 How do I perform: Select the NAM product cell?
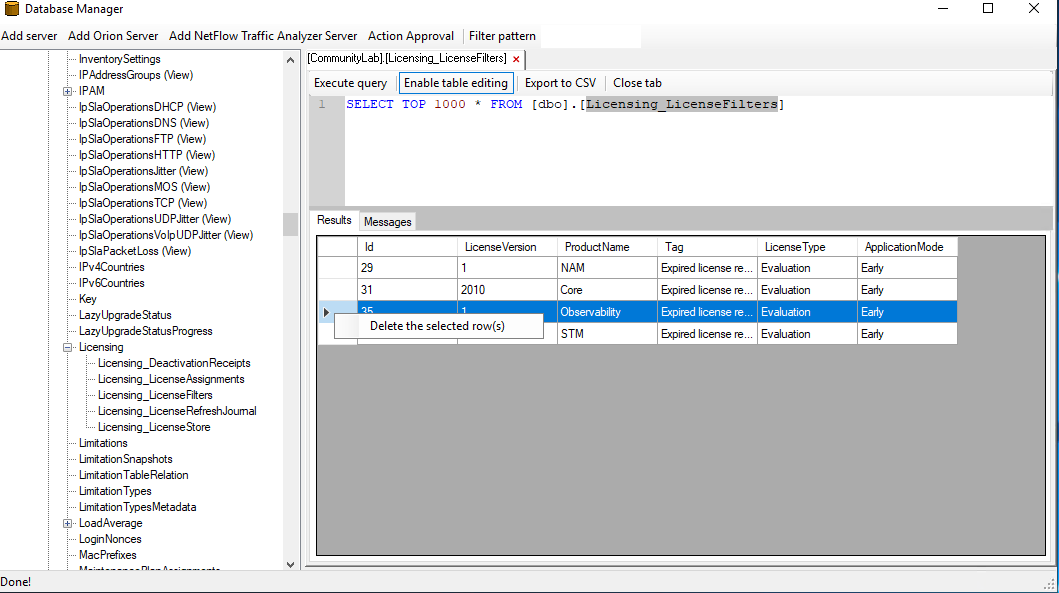pyautogui.click(x=607, y=268)
